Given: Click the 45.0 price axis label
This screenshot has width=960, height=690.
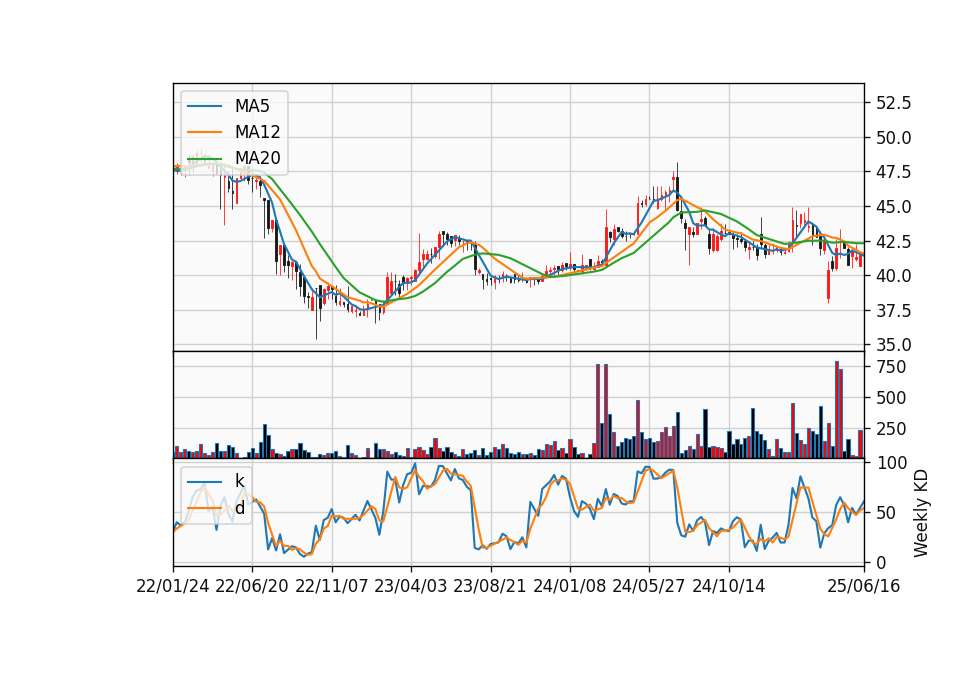Looking at the screenshot, I should 893,207.
